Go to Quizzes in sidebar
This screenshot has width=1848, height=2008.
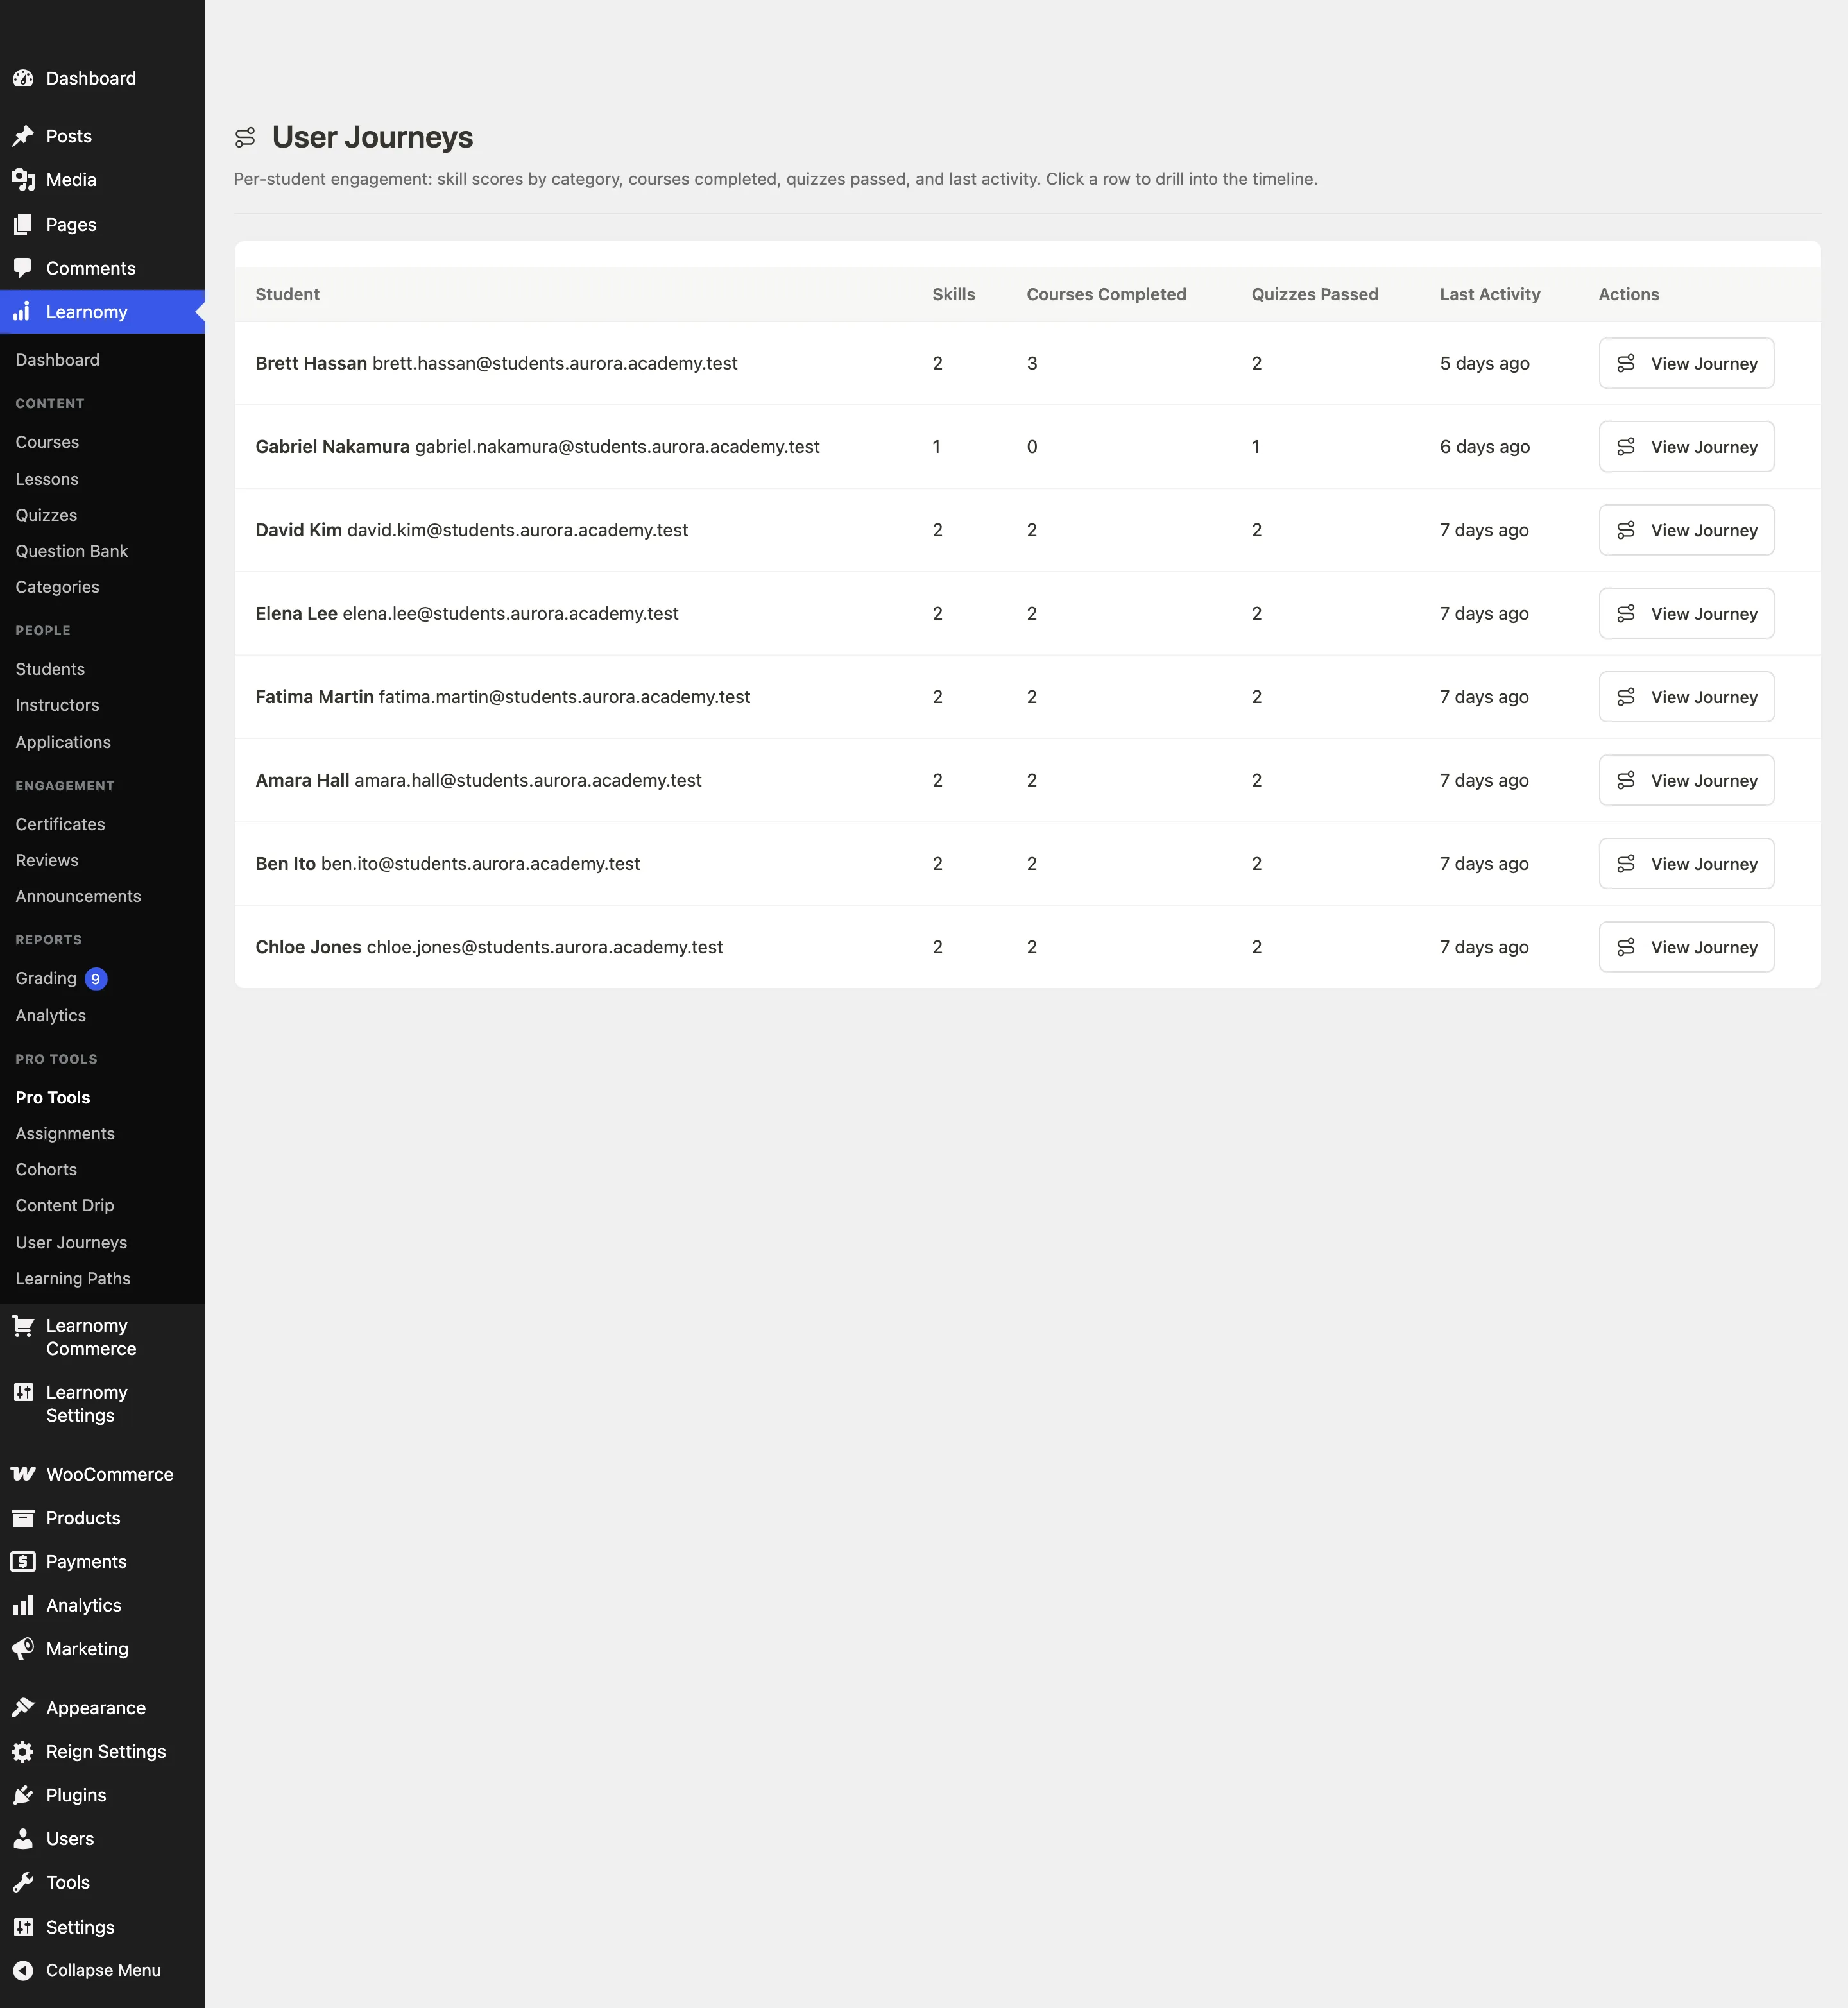46,515
